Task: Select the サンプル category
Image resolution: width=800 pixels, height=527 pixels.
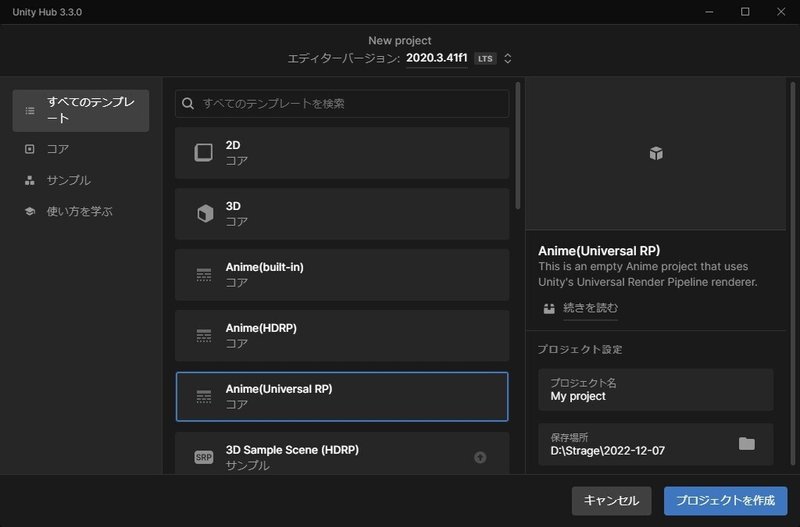Action: (x=81, y=180)
